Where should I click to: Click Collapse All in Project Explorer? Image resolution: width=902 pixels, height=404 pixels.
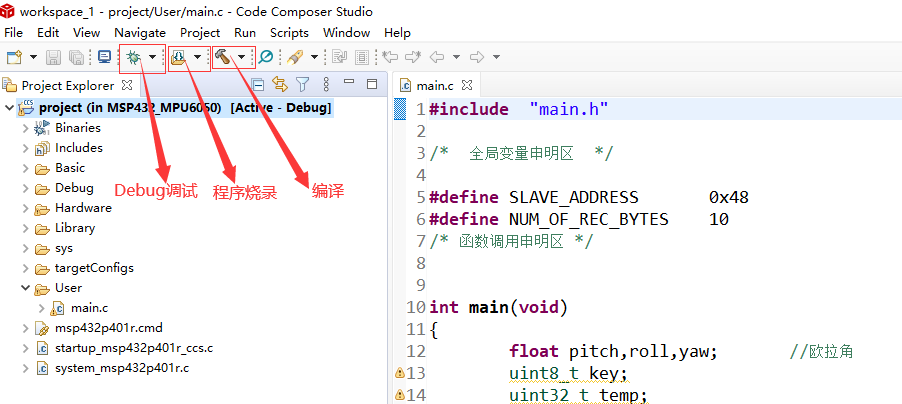[x=258, y=85]
